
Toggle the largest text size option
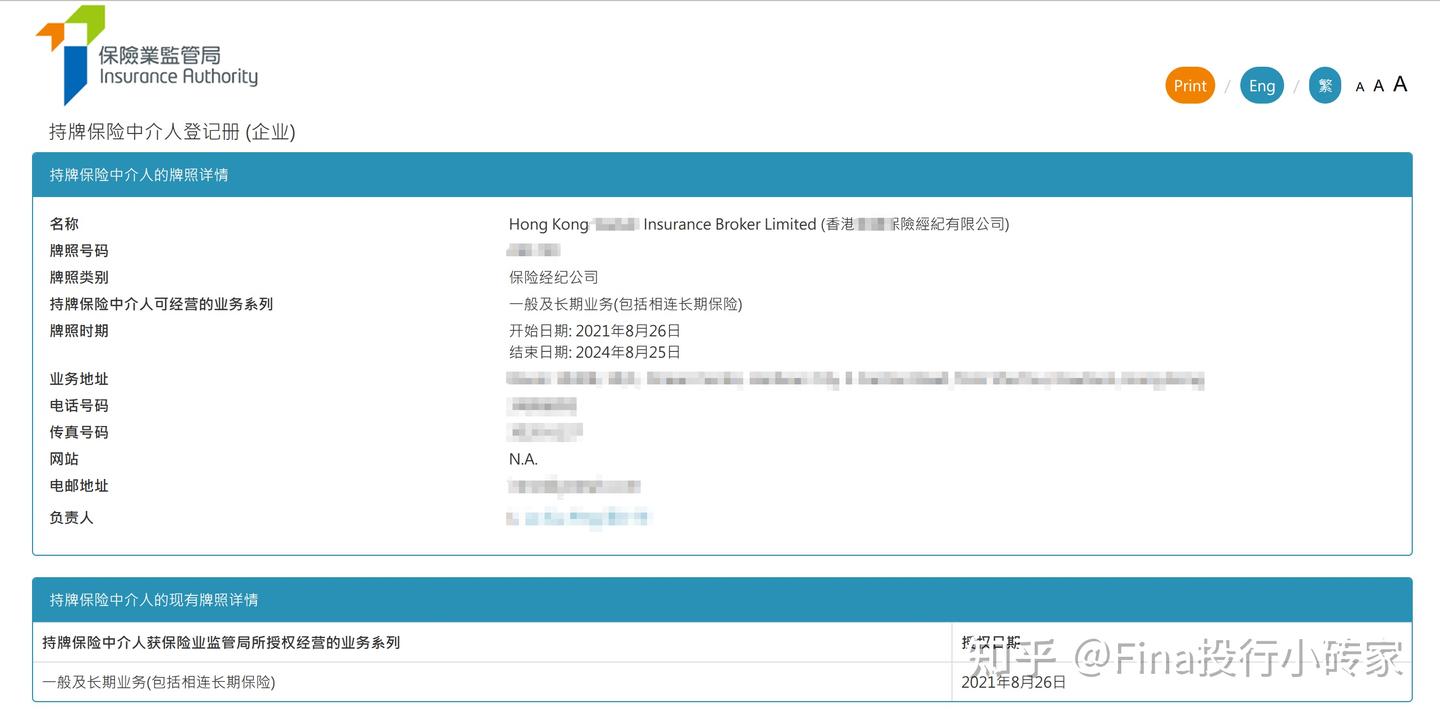point(1399,84)
